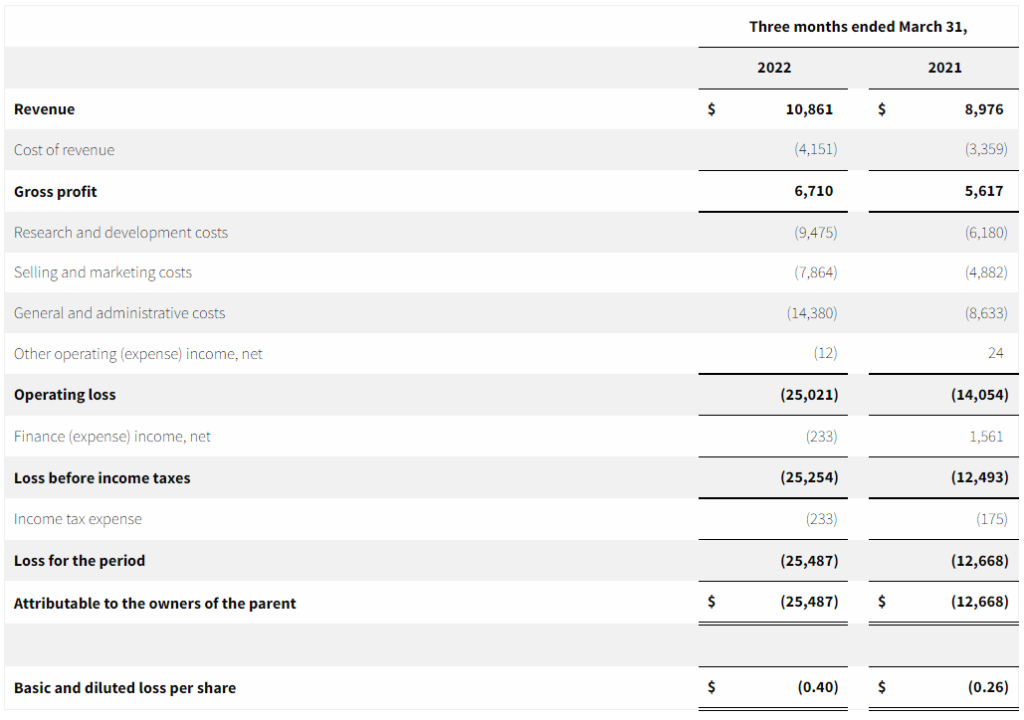Select the Selling and marketing costs label

coord(103,272)
